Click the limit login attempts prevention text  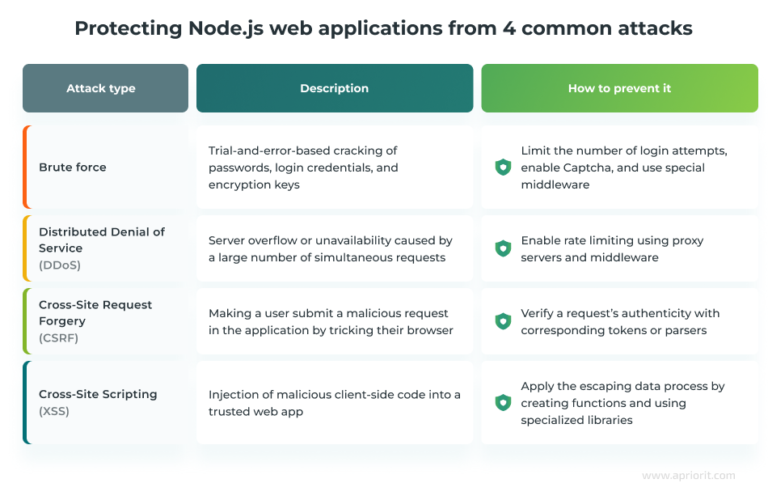click(x=623, y=167)
